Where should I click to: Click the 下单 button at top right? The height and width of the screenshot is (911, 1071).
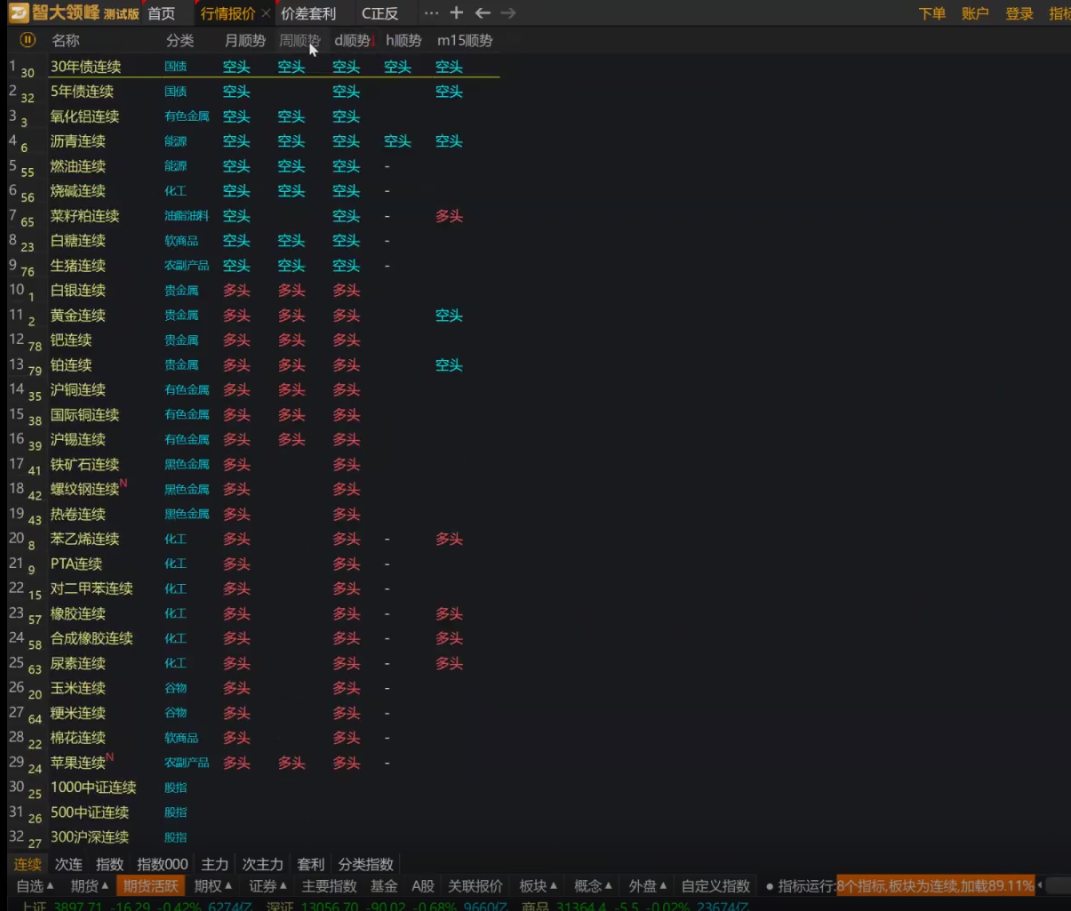click(932, 14)
